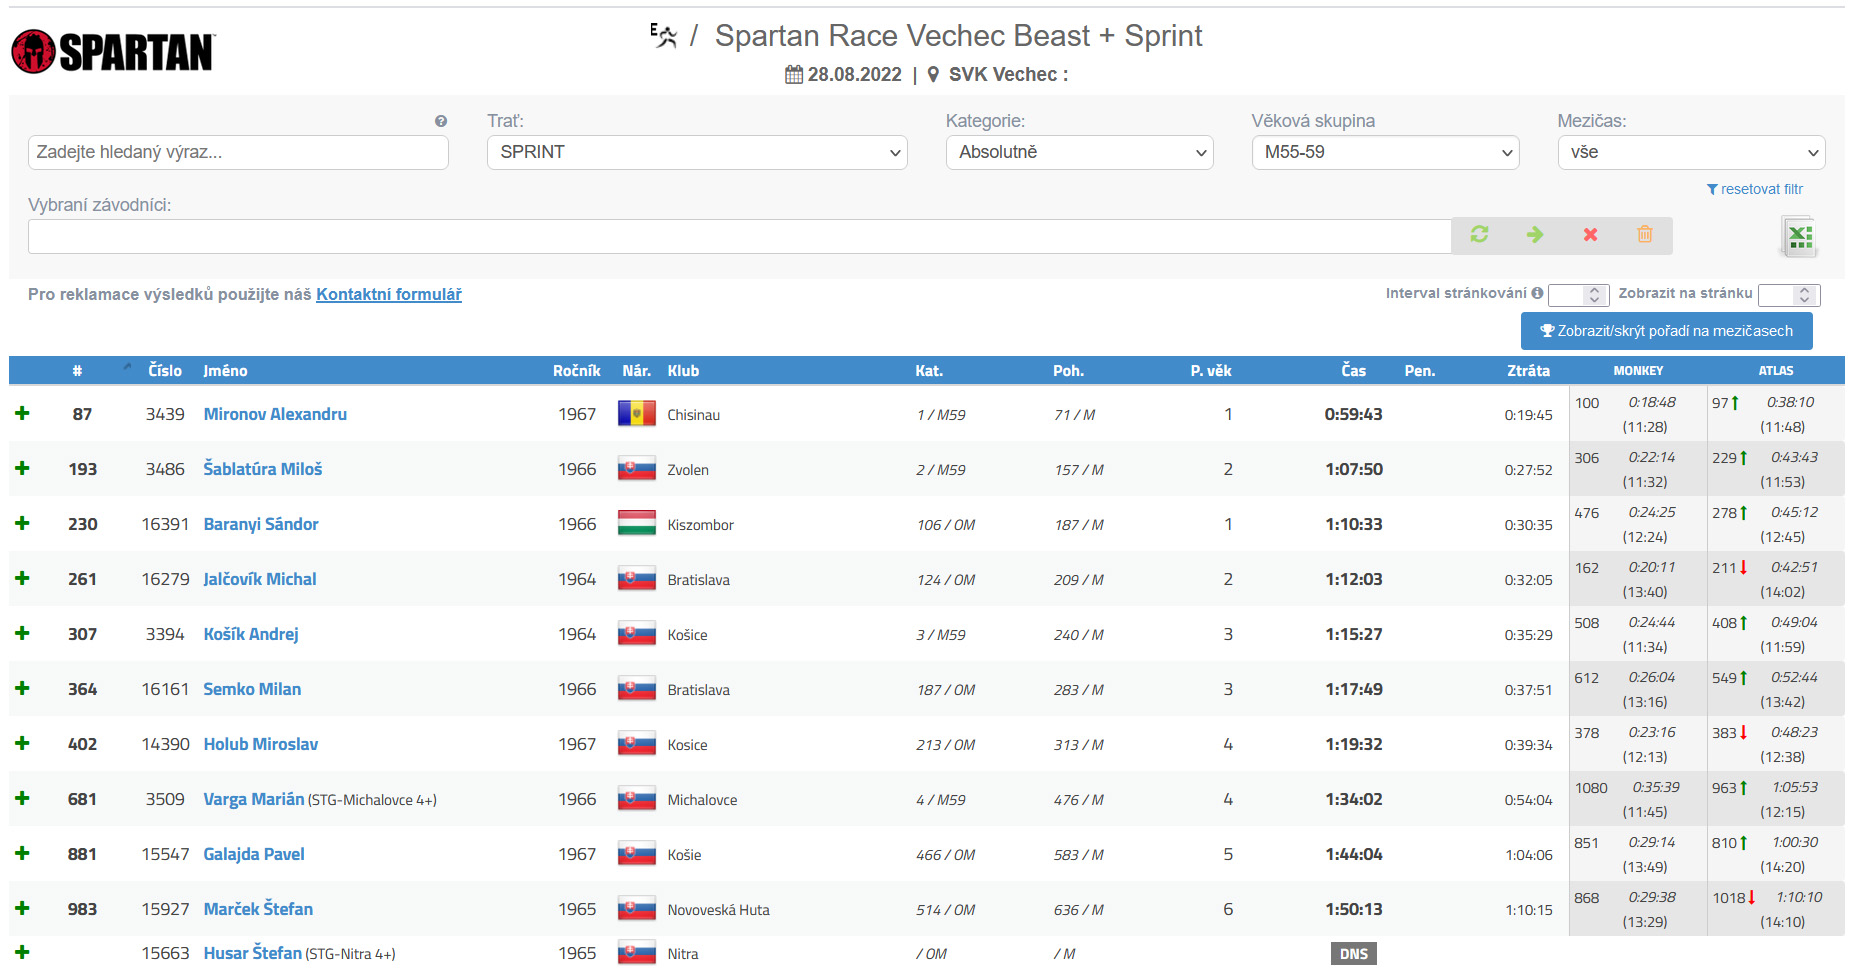Viewport: 1853px width, 968px height.
Task: Click Moldova flag in Mironov row
Action: click(637, 413)
